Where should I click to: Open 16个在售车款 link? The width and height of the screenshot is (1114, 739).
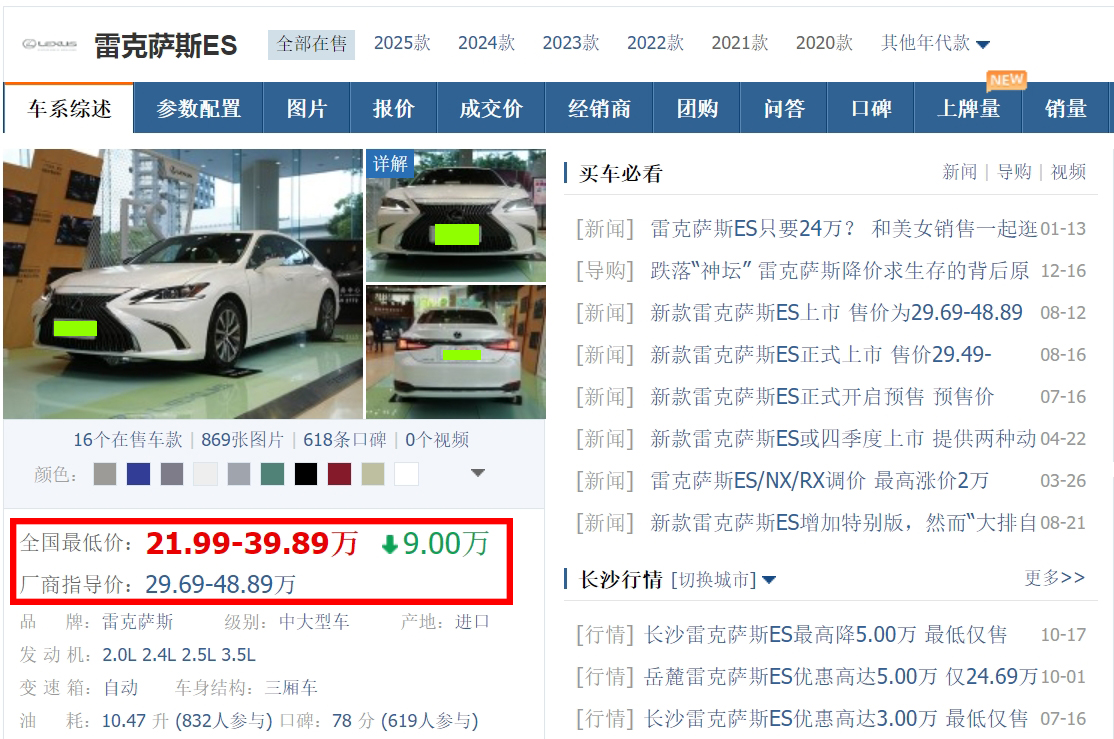(x=128, y=440)
